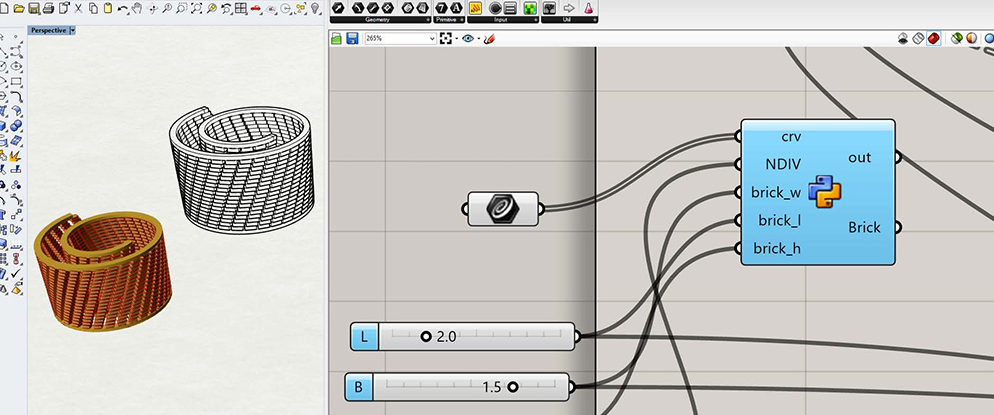Image resolution: width=994 pixels, height=415 pixels.
Task: Click the four-viewport layout icon
Action: (240, 8)
